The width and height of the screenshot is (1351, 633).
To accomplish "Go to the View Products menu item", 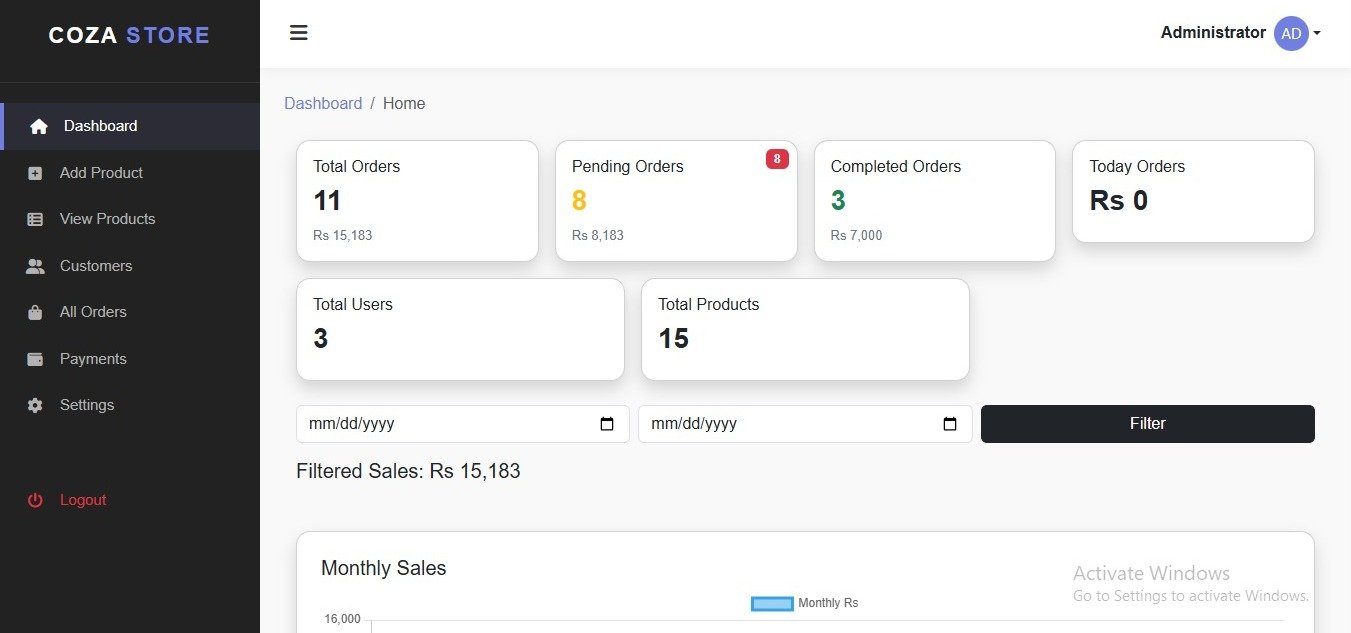I will (107, 219).
